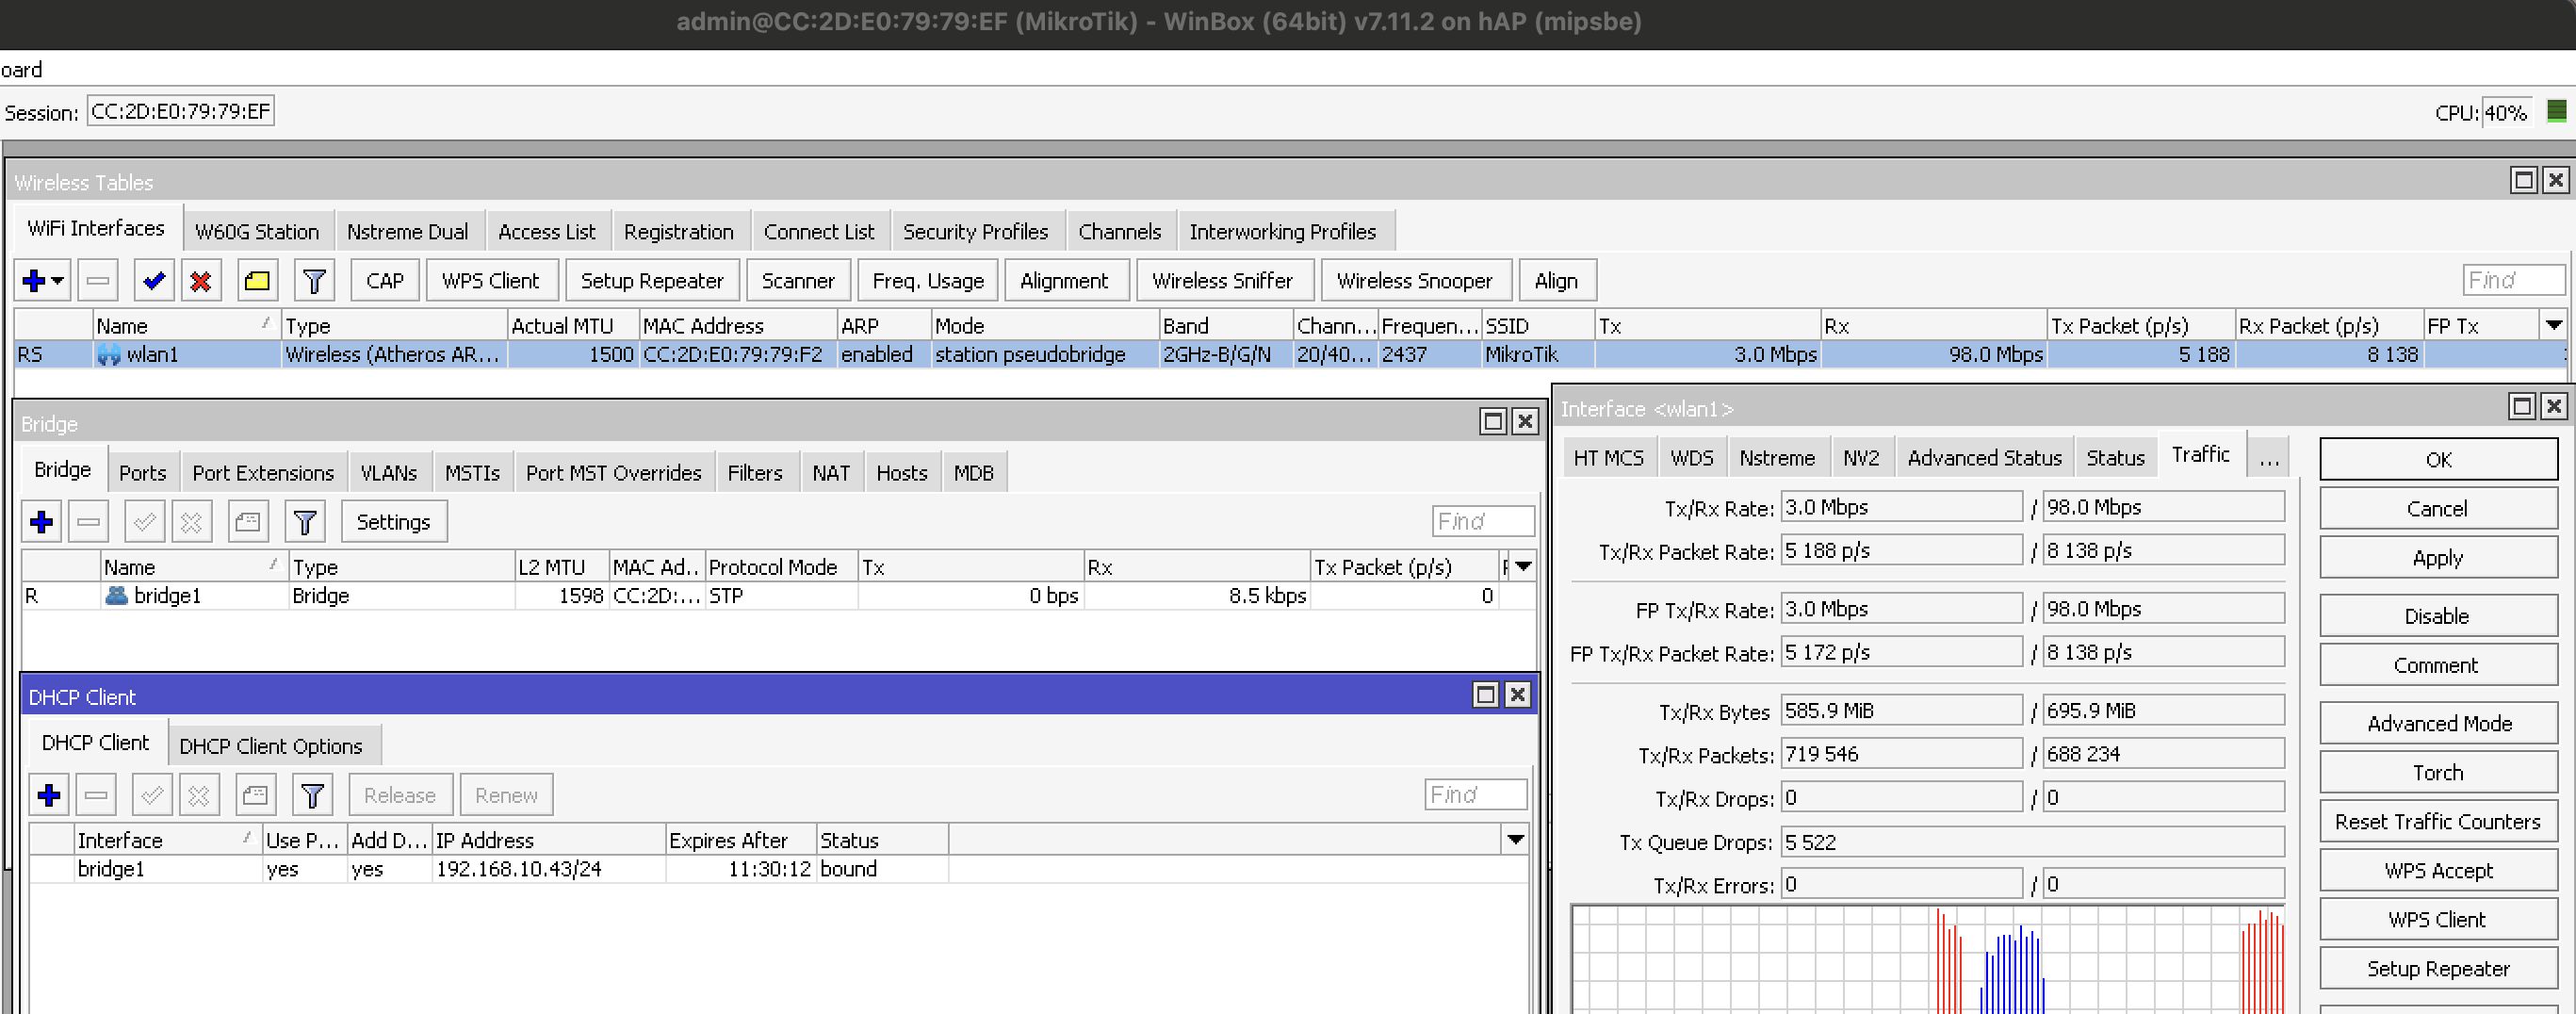Expand the Wireless Tables column chooser dropdown
Screen dimensions: 2576x1014
point(2553,325)
